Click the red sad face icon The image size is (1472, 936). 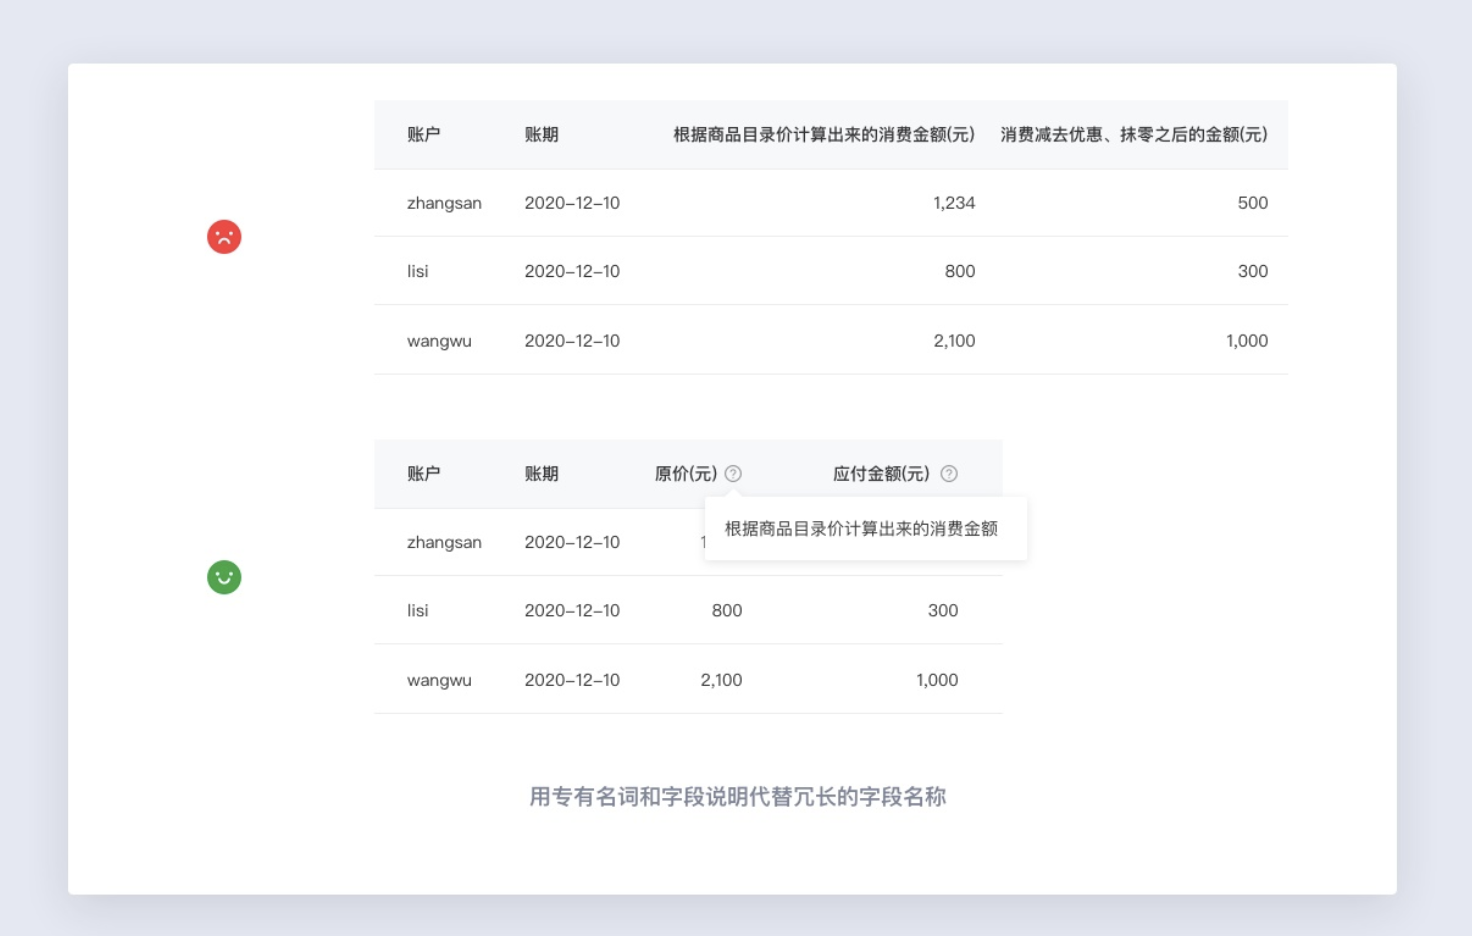224,237
